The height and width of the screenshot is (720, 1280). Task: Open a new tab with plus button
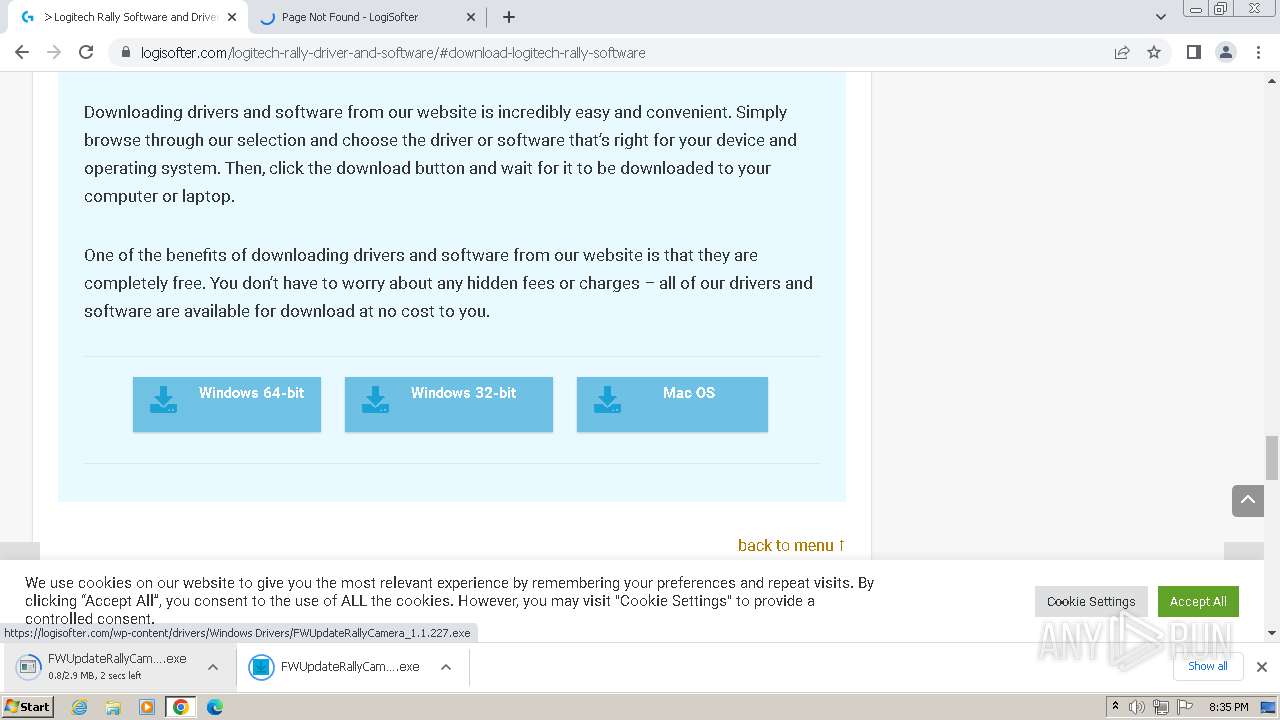point(509,17)
